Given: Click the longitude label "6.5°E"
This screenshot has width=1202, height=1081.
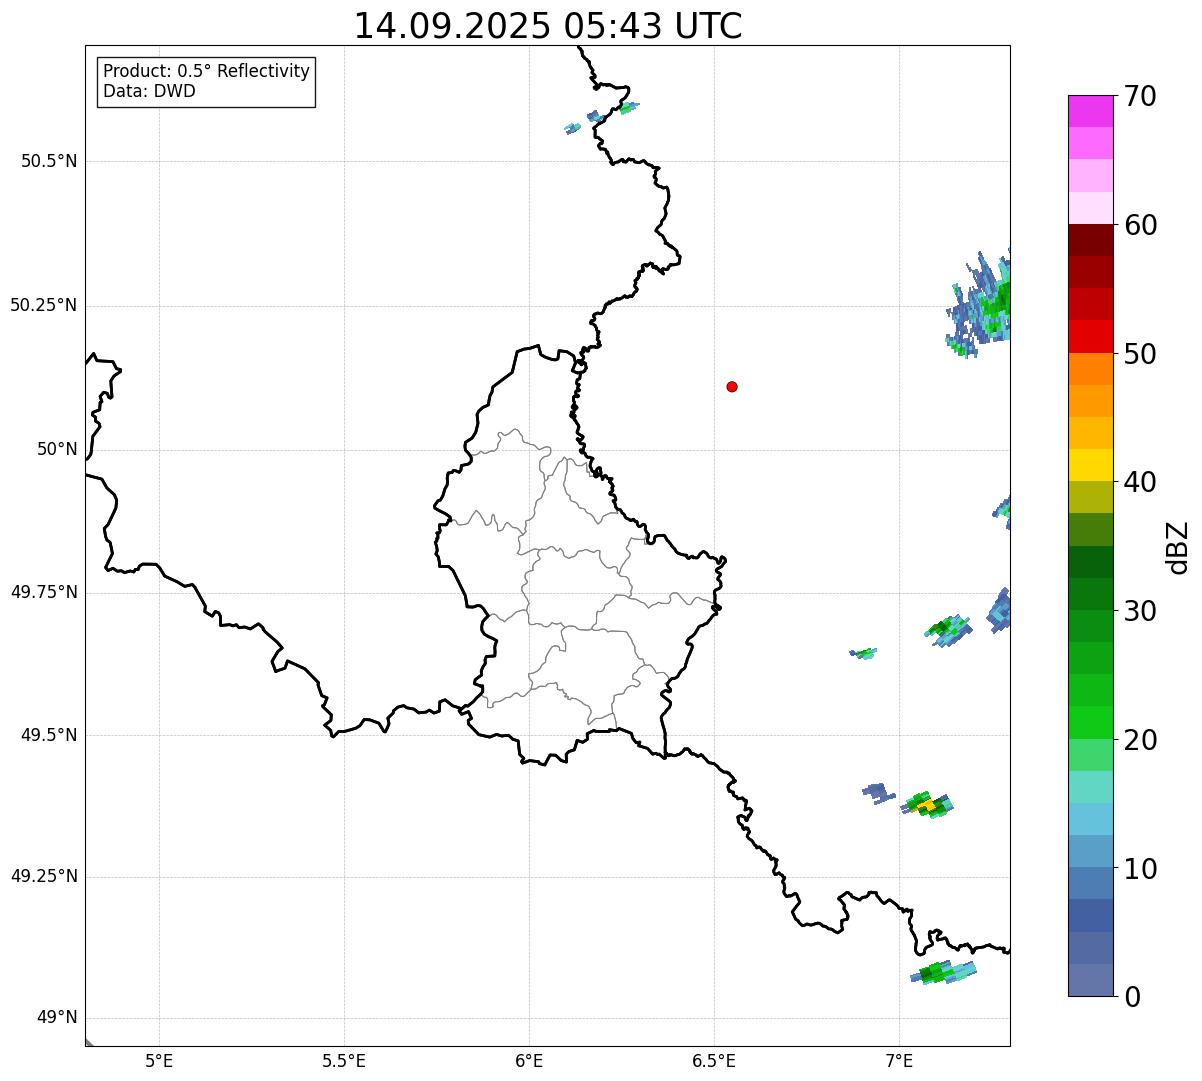Looking at the screenshot, I should (714, 1060).
